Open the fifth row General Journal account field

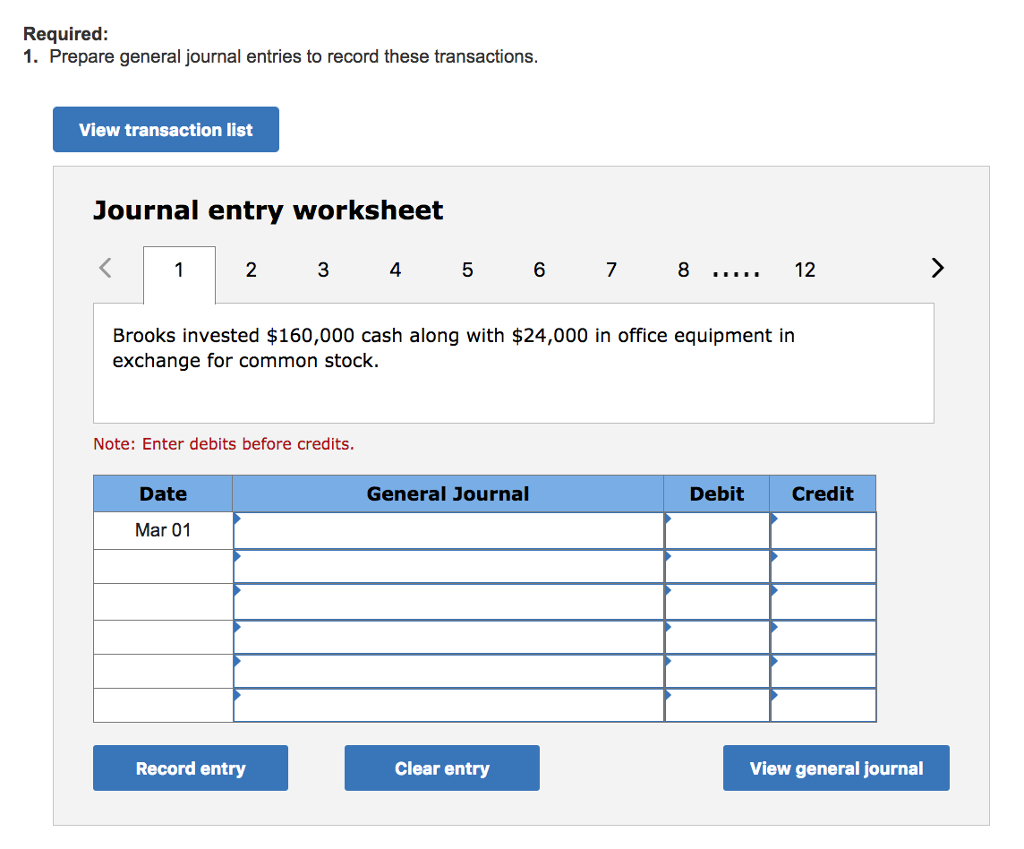point(449,671)
